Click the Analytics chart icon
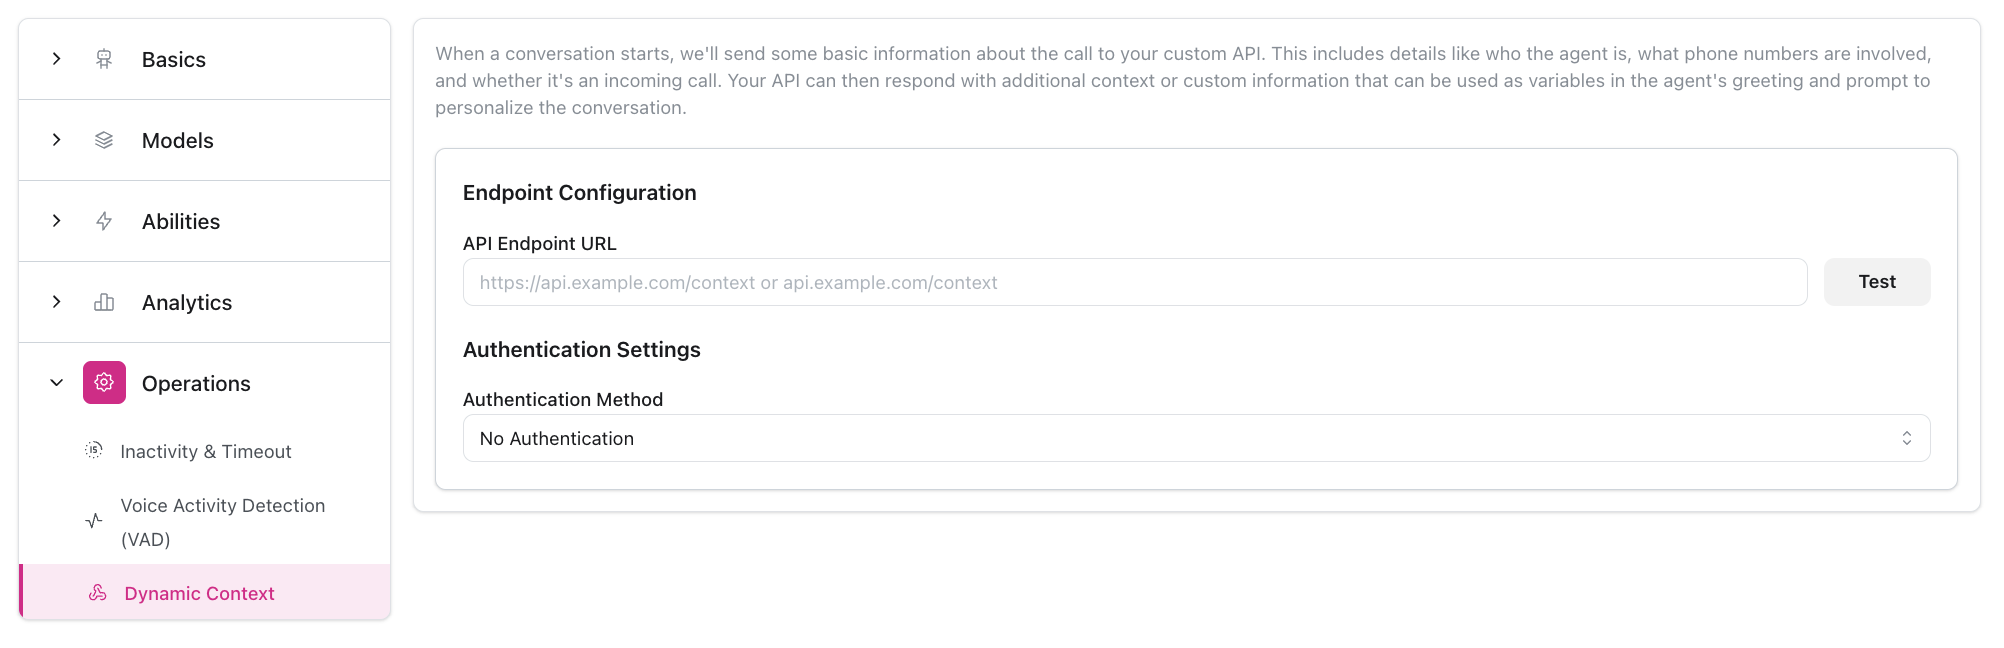This screenshot has height=648, width=2004. tap(104, 302)
